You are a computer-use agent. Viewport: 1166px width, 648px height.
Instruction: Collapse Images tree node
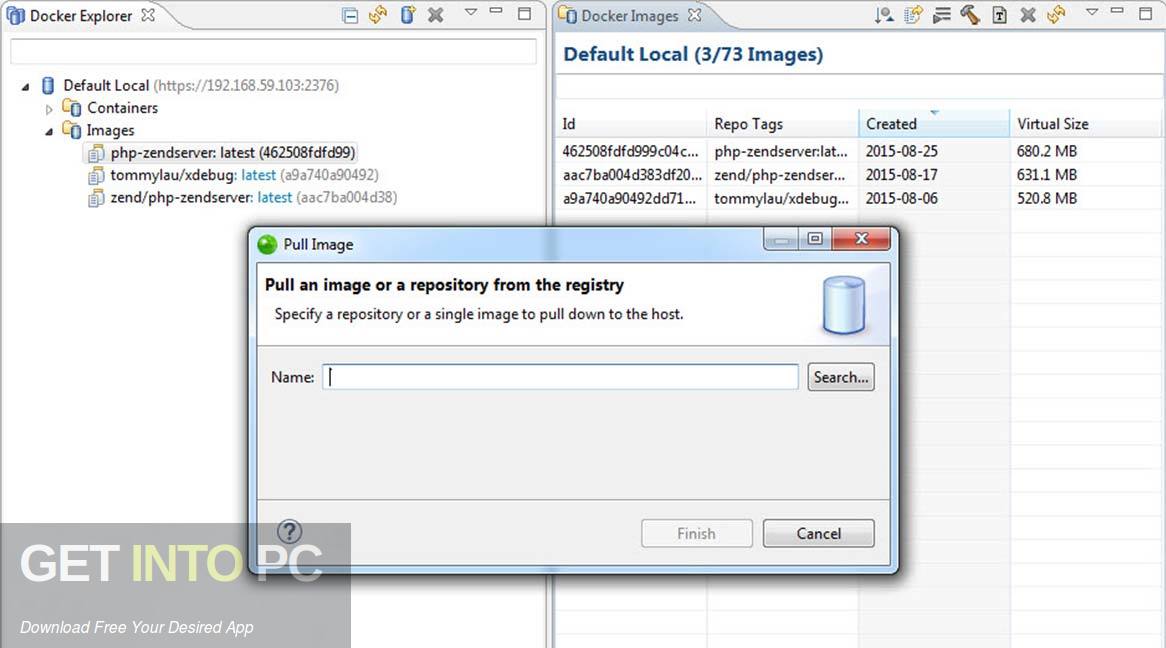click(x=49, y=132)
